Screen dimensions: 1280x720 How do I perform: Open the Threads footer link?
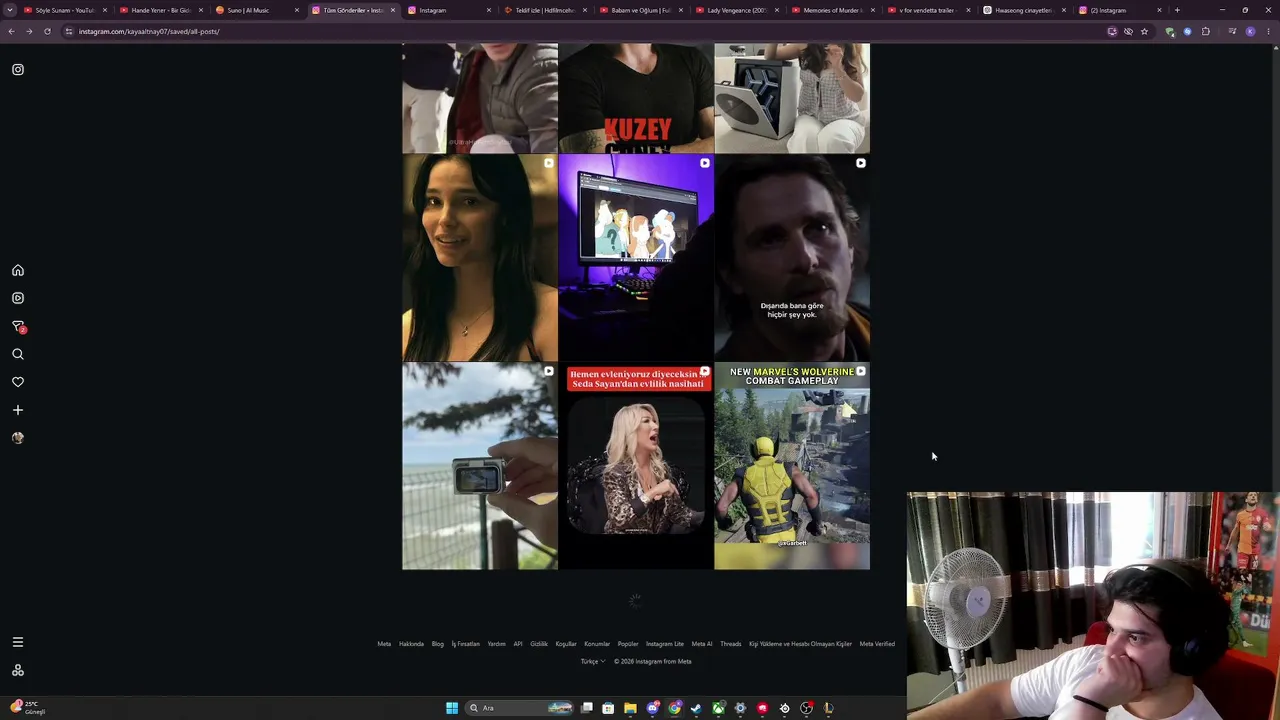click(x=731, y=644)
